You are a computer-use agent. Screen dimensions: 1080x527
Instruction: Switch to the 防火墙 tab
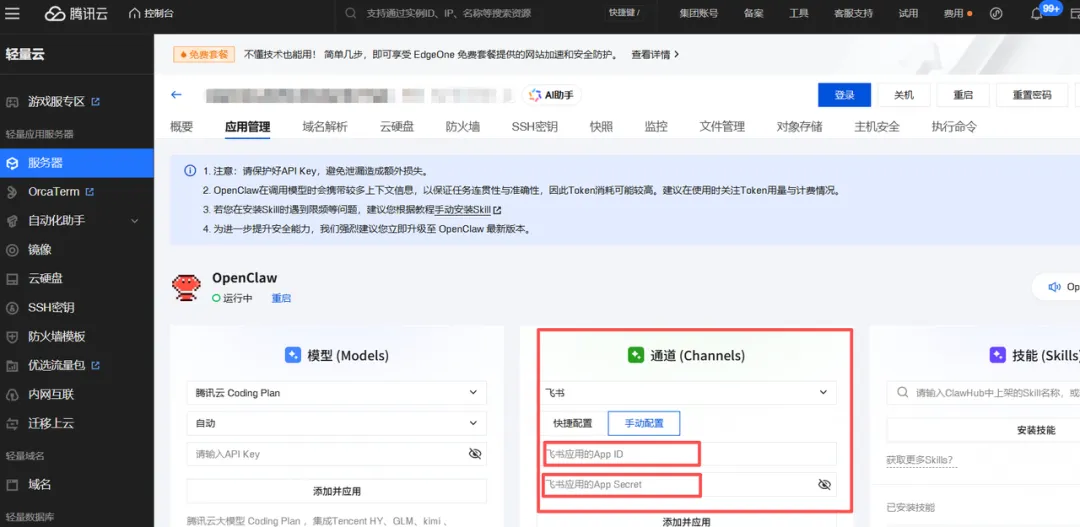(462, 127)
